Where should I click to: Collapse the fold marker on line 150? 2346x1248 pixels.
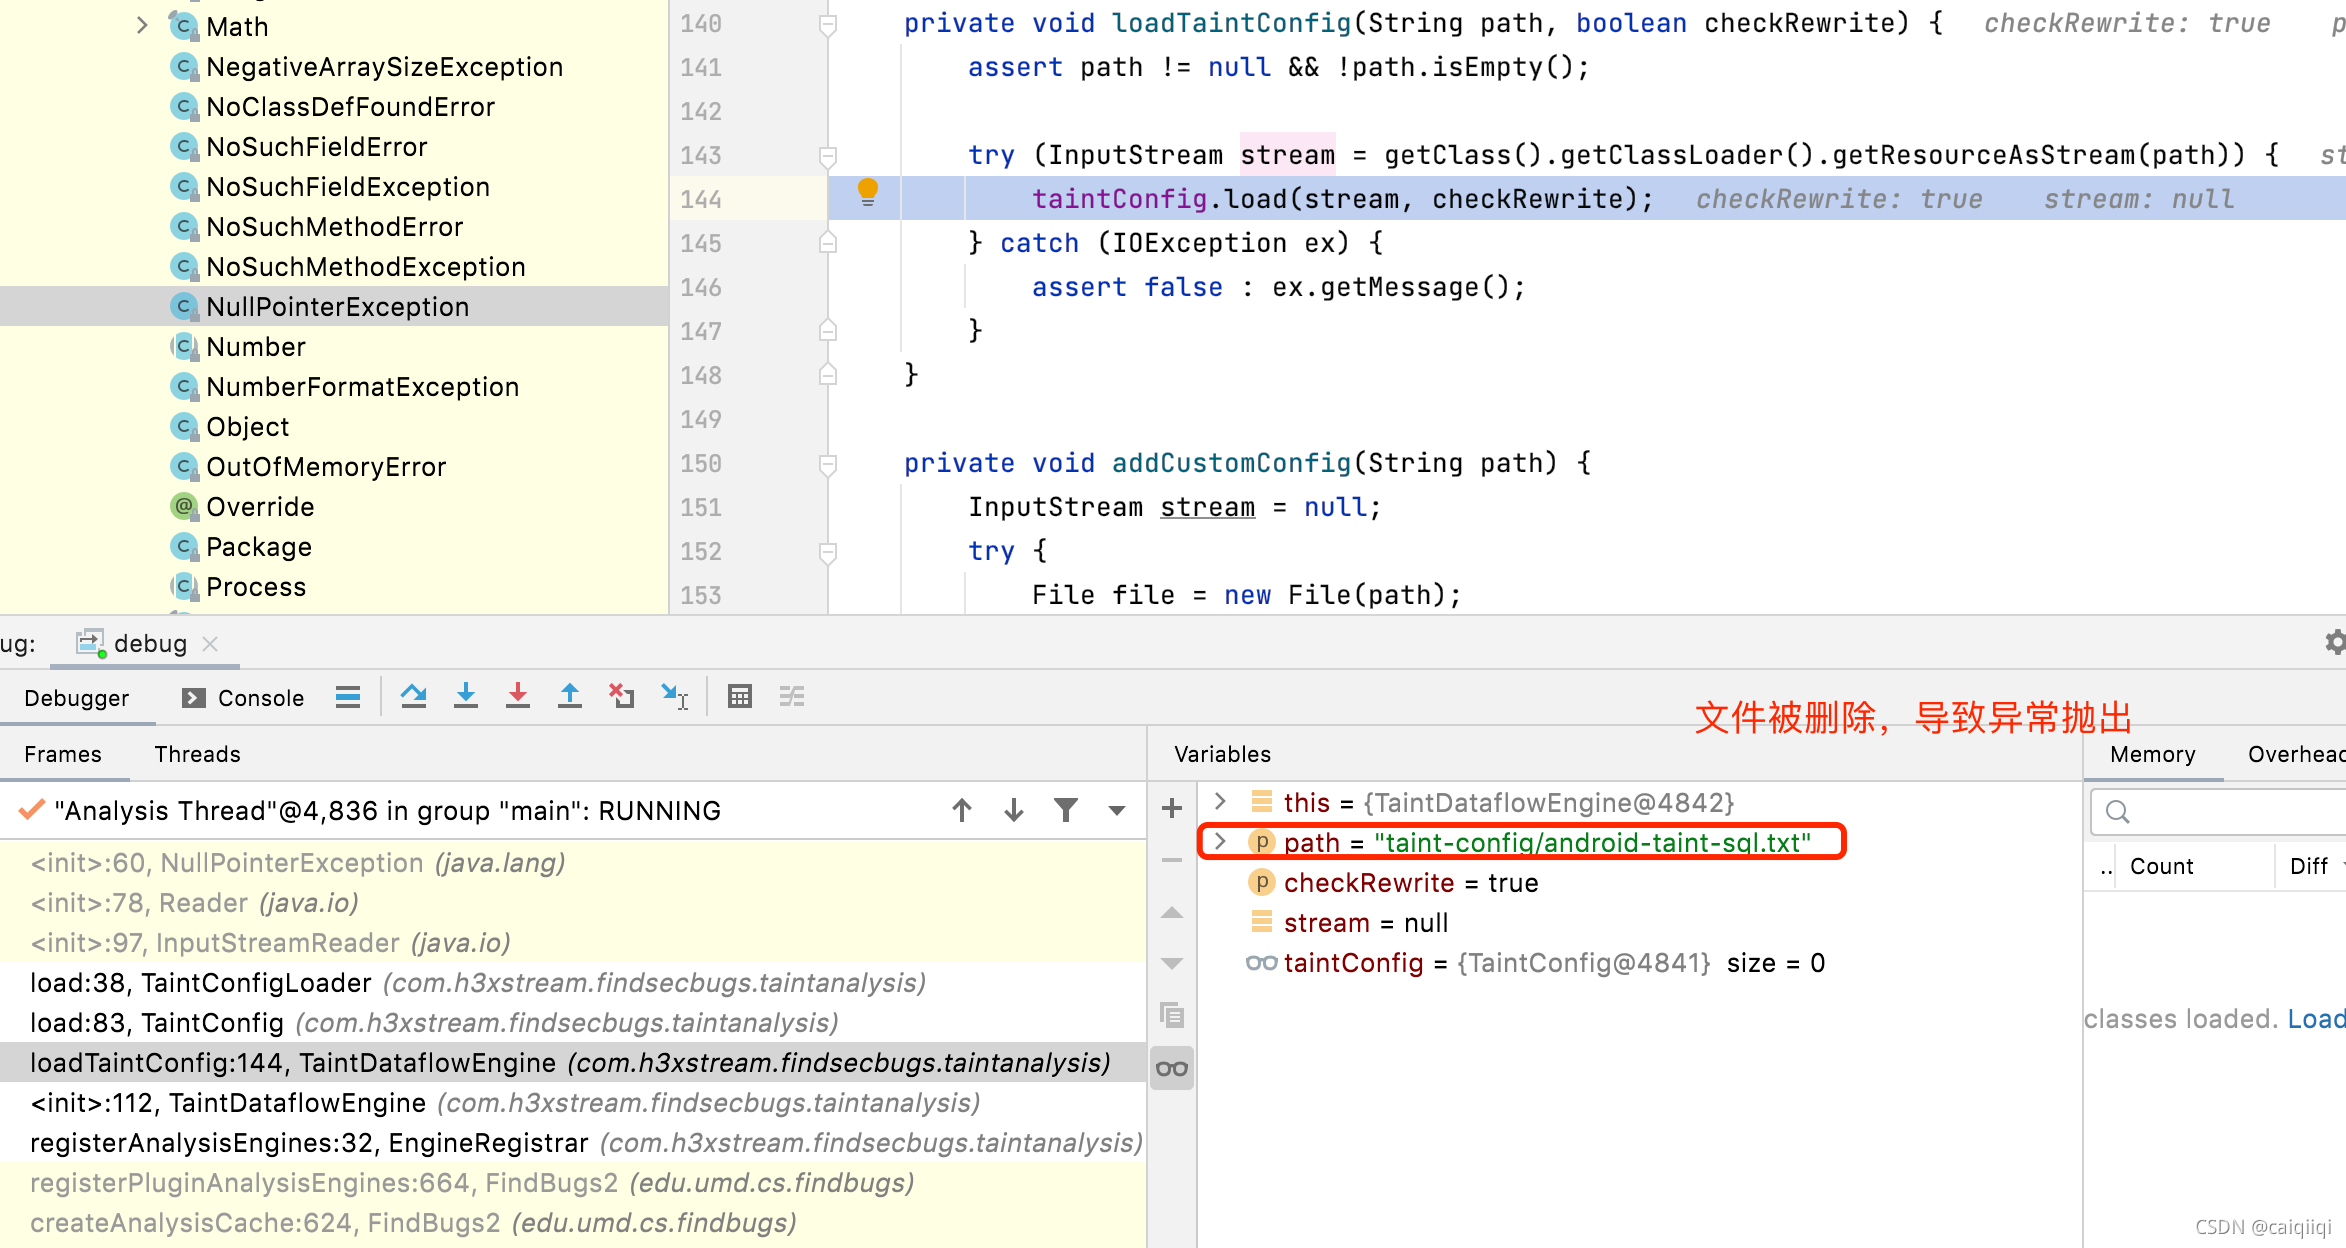click(828, 464)
